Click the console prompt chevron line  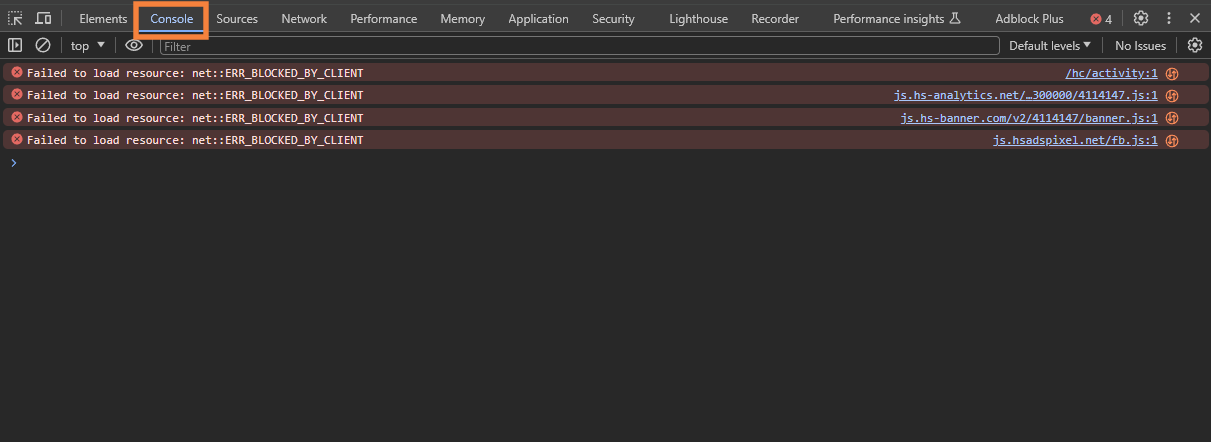click(x=600, y=162)
